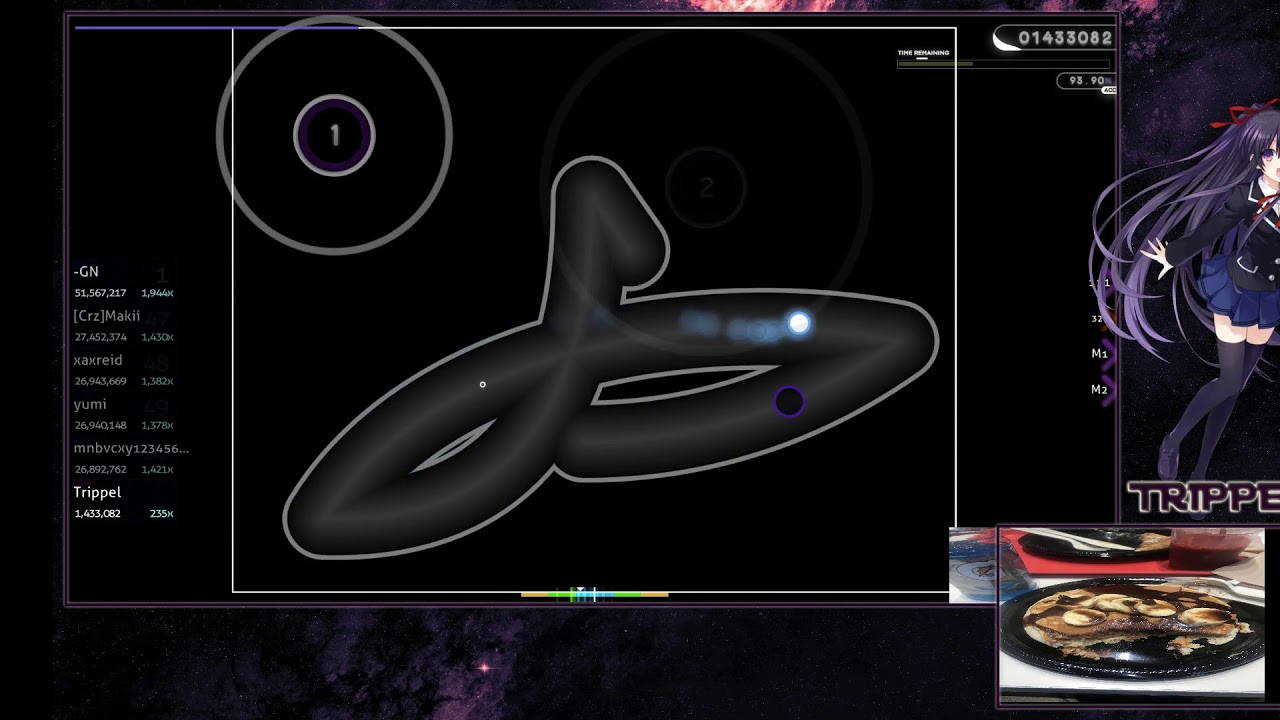The width and height of the screenshot is (1280, 720).
Task: Select leaderboard entry [Crz]Makii
Action: pos(125,326)
